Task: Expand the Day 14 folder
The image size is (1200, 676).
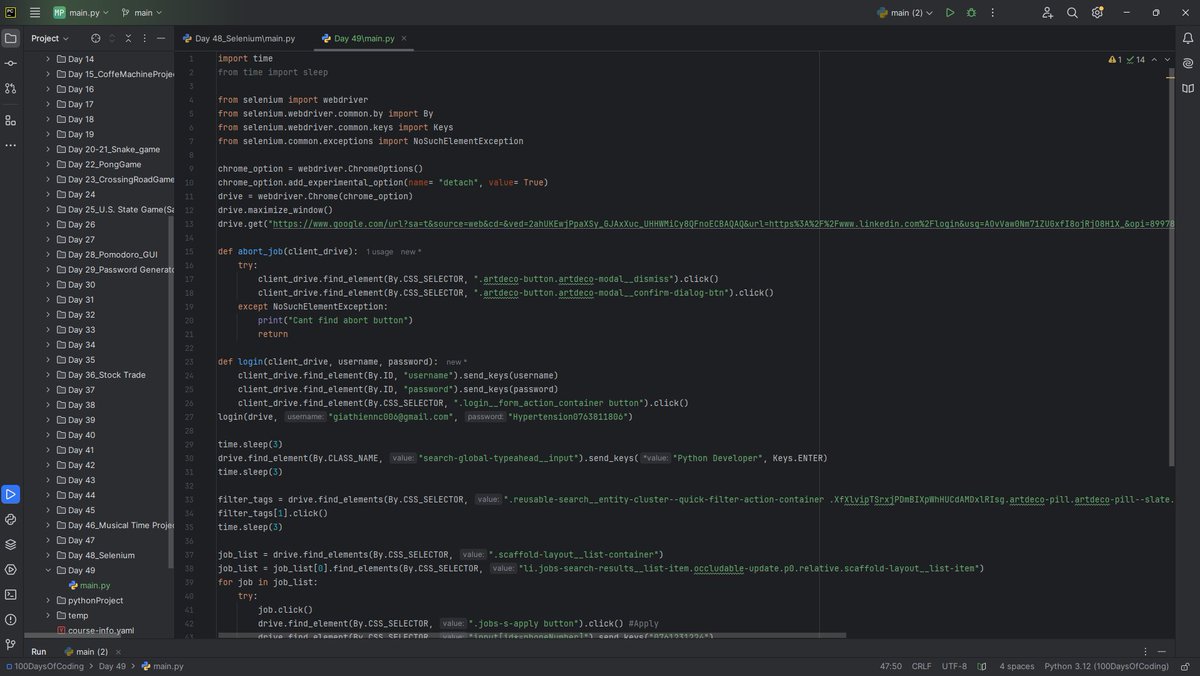Action: tap(47, 59)
